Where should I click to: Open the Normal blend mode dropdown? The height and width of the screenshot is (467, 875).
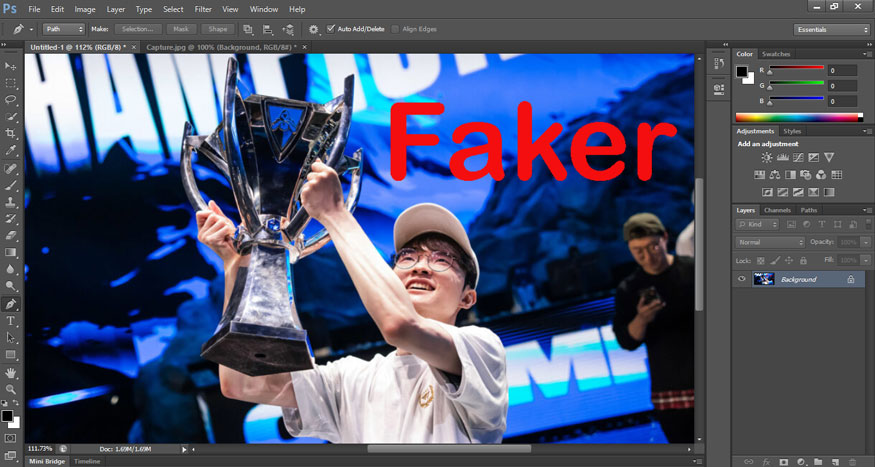(x=770, y=243)
